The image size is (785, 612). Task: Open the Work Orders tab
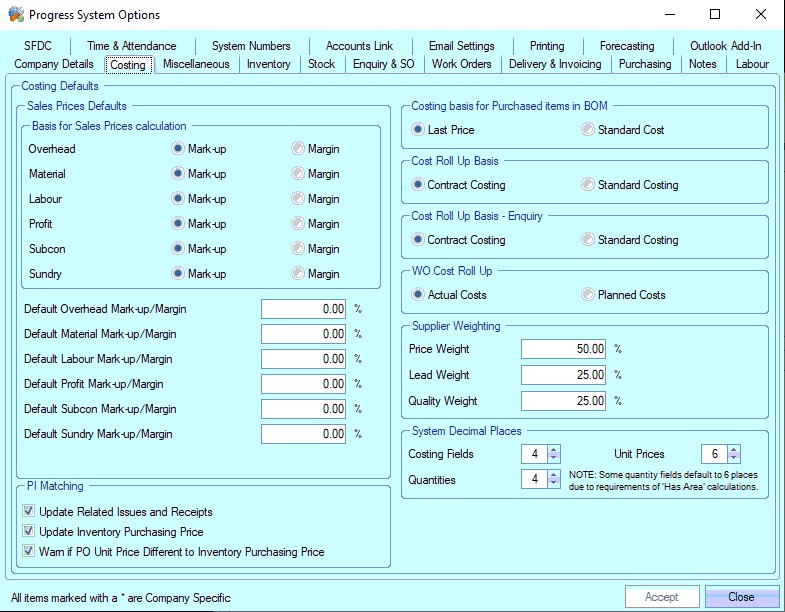[x=461, y=64]
